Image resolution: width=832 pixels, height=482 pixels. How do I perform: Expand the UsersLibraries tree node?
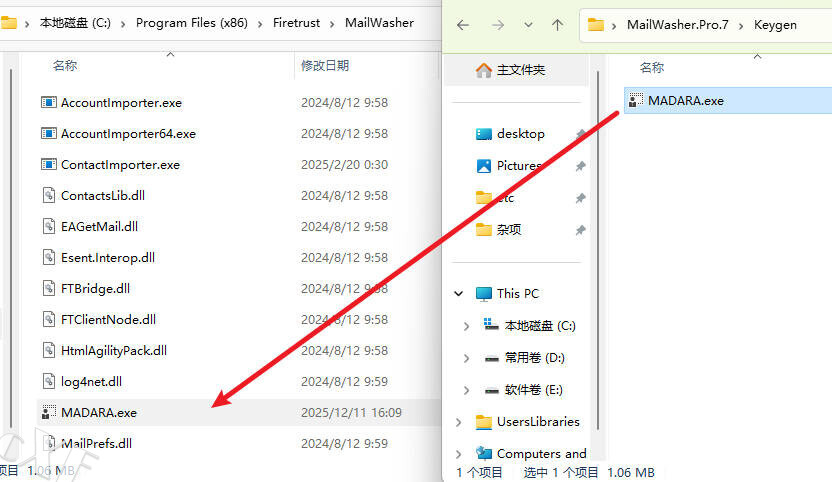[x=459, y=422]
